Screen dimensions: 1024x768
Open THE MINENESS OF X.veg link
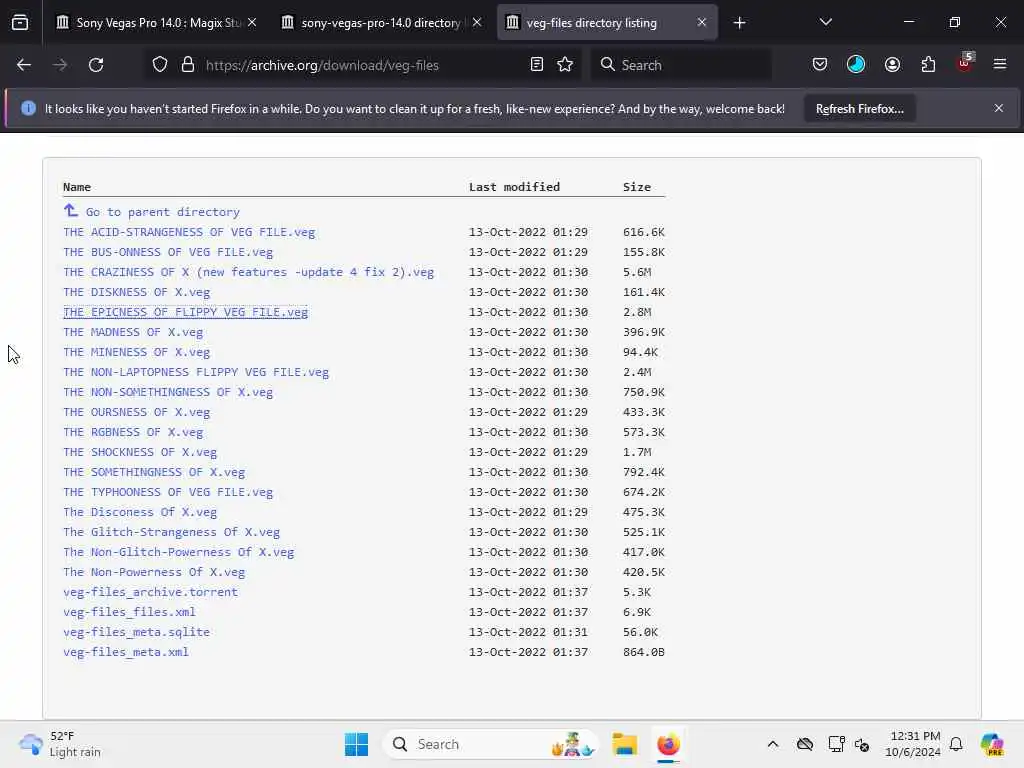tap(136, 352)
